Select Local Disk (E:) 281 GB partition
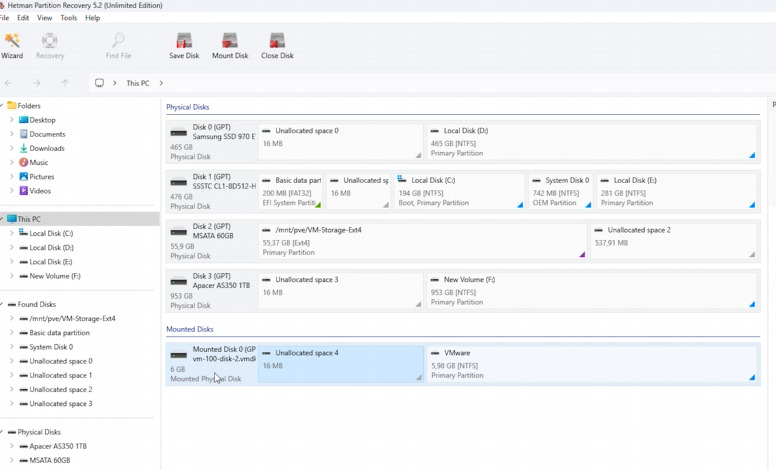 (x=677, y=191)
